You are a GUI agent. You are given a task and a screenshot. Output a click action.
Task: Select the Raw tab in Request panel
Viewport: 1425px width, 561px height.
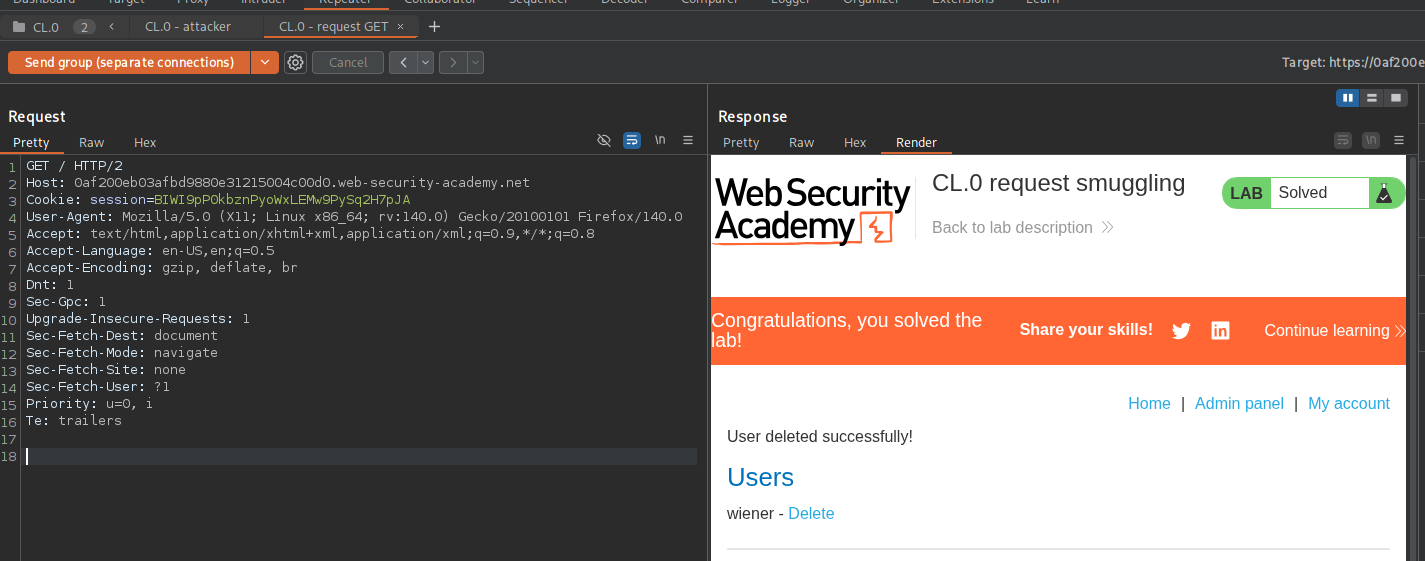pos(92,143)
